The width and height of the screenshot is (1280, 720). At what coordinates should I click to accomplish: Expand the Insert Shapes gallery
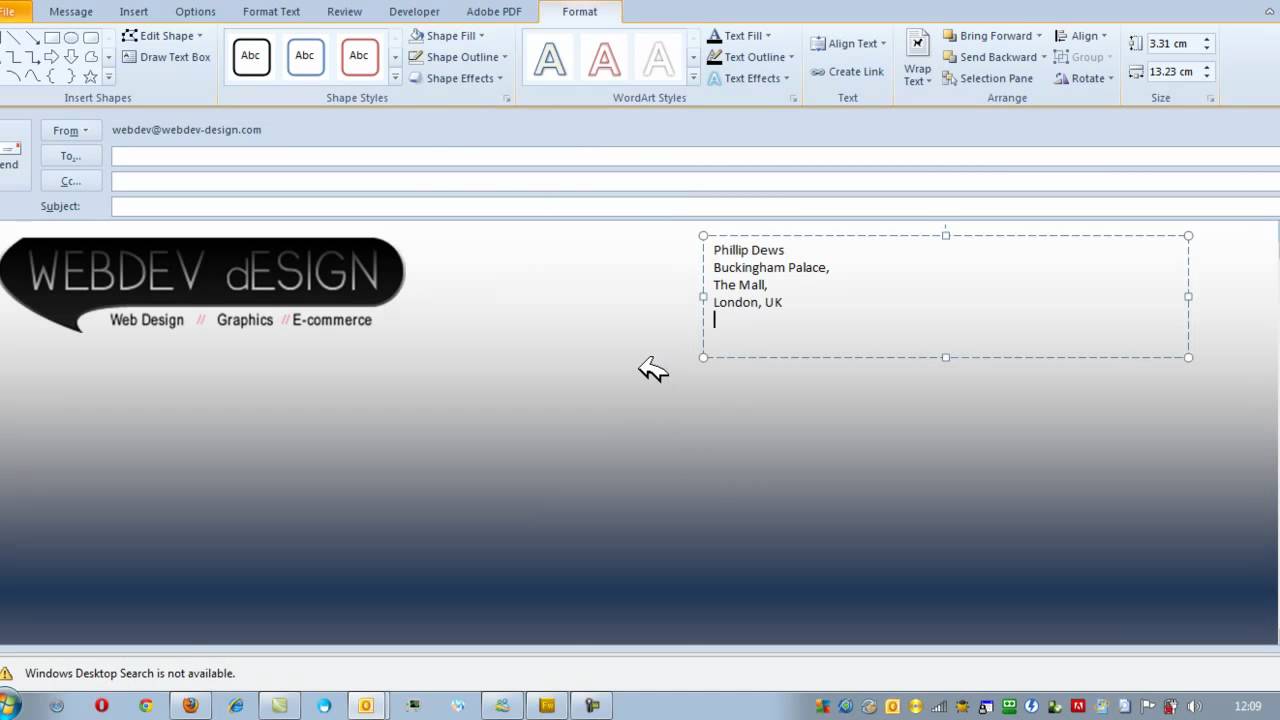109,77
